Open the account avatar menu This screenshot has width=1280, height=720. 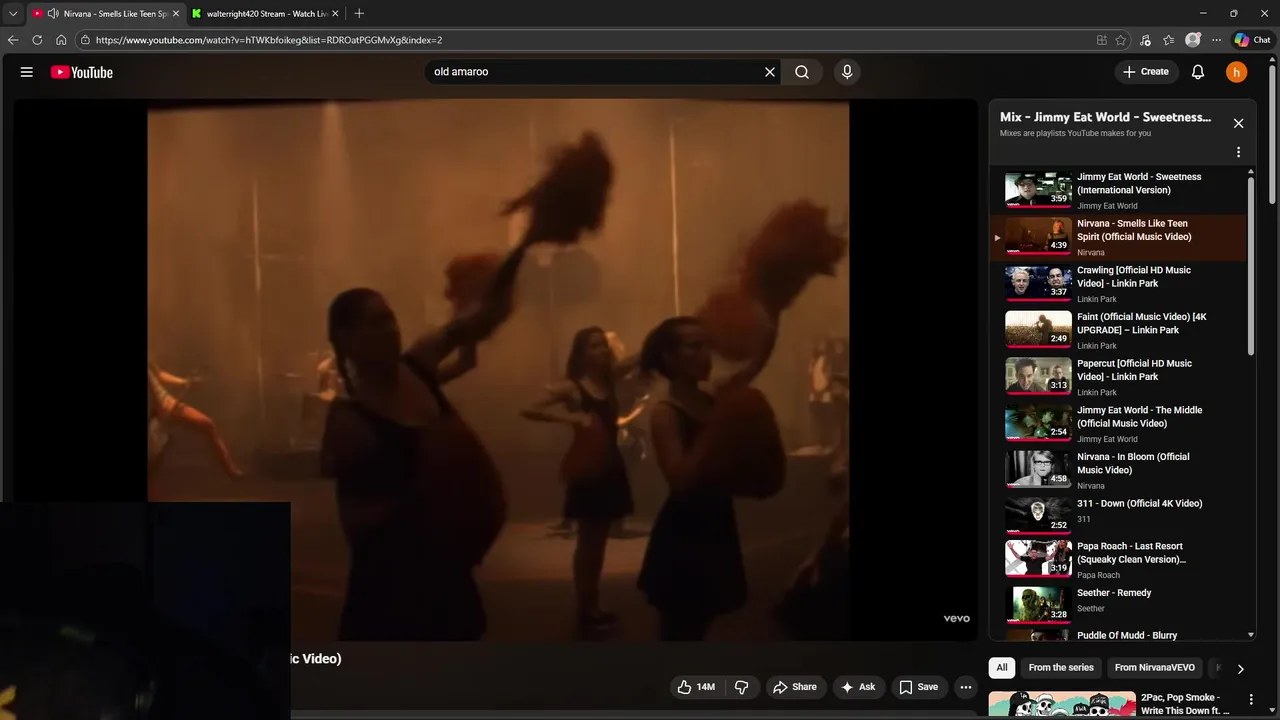point(1237,72)
